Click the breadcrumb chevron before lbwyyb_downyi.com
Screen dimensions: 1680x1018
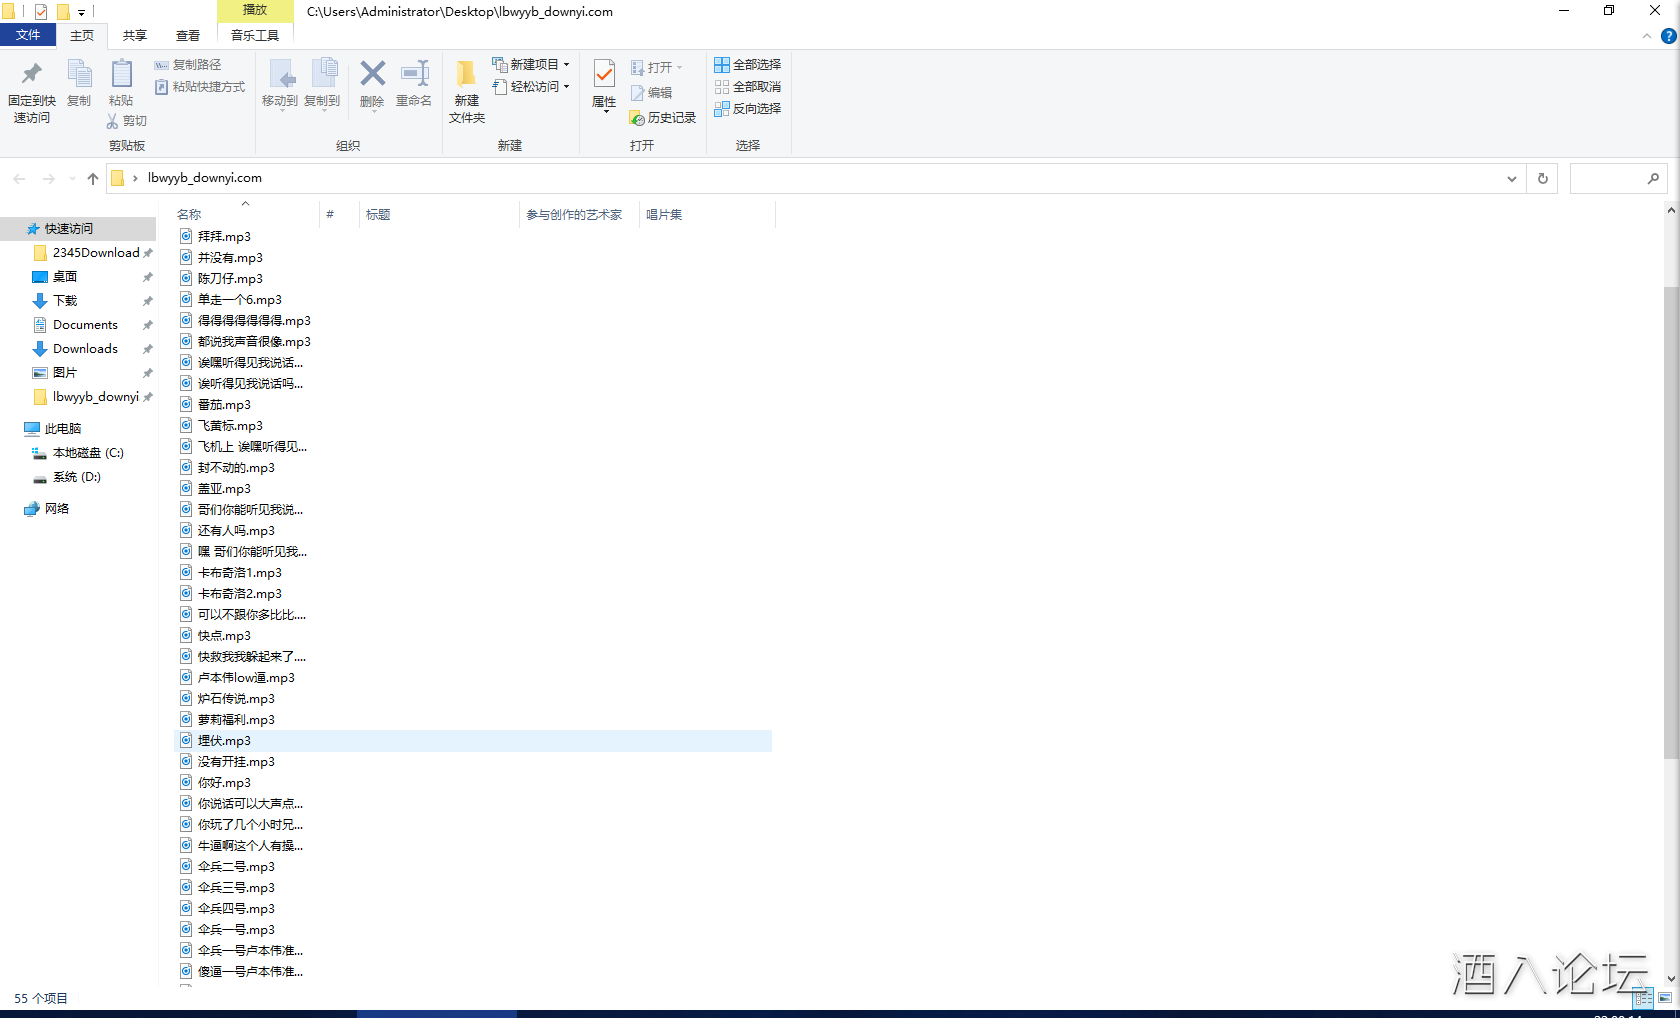point(135,179)
